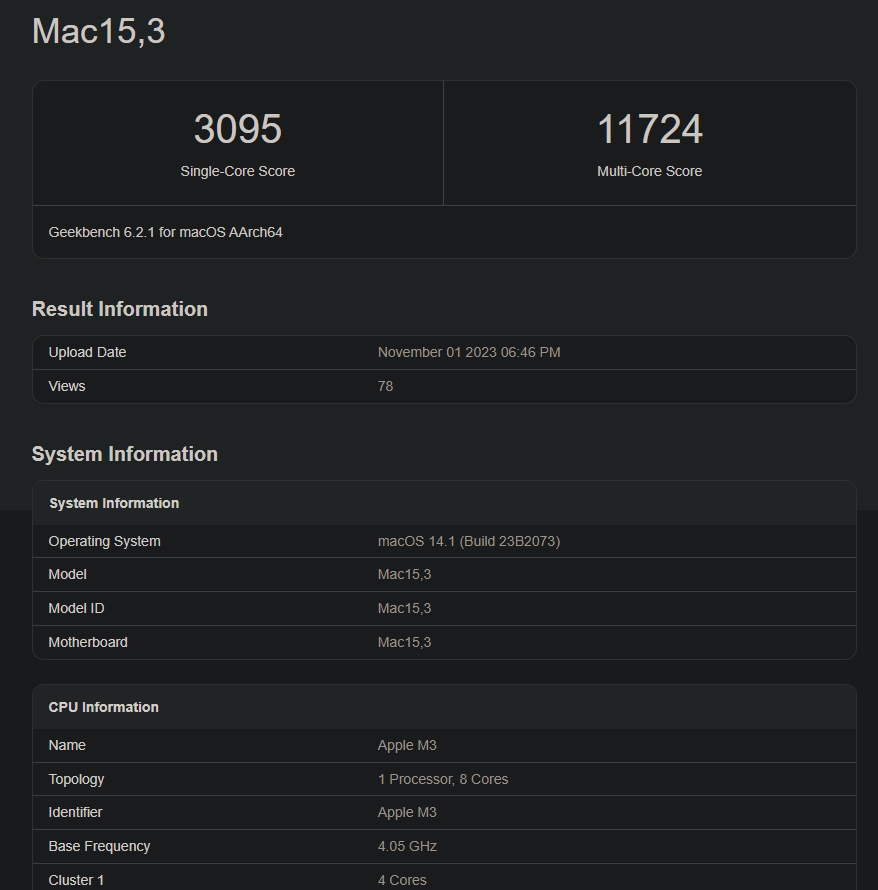Click the November 01 2023 upload date value

[468, 352]
